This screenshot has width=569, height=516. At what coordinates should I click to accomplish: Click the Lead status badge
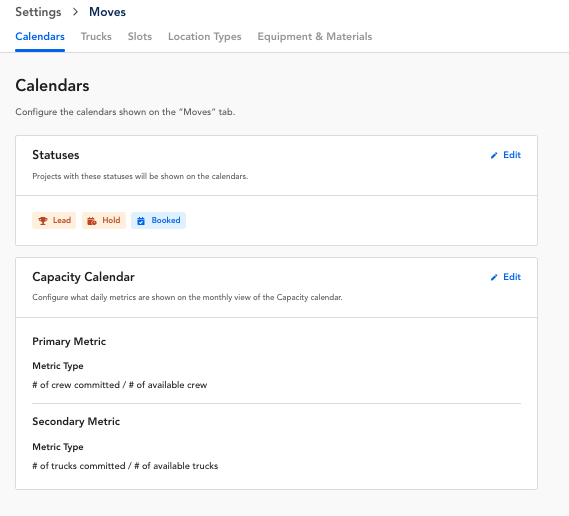(54, 221)
